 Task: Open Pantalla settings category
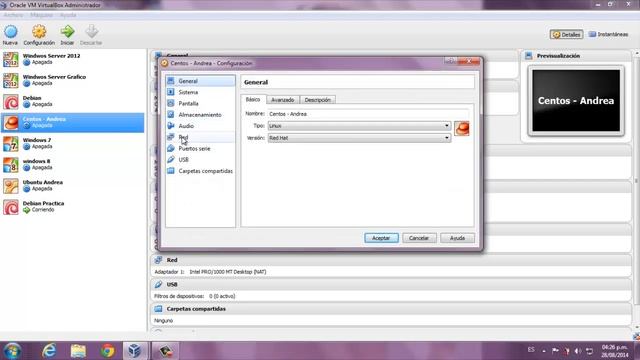pyautogui.click(x=200, y=103)
